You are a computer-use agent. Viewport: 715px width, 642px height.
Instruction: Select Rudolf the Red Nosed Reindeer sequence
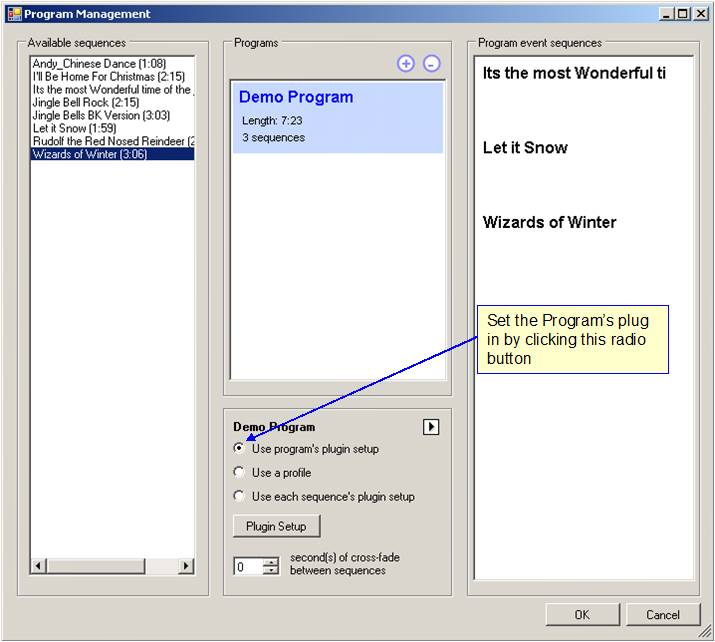(112, 141)
